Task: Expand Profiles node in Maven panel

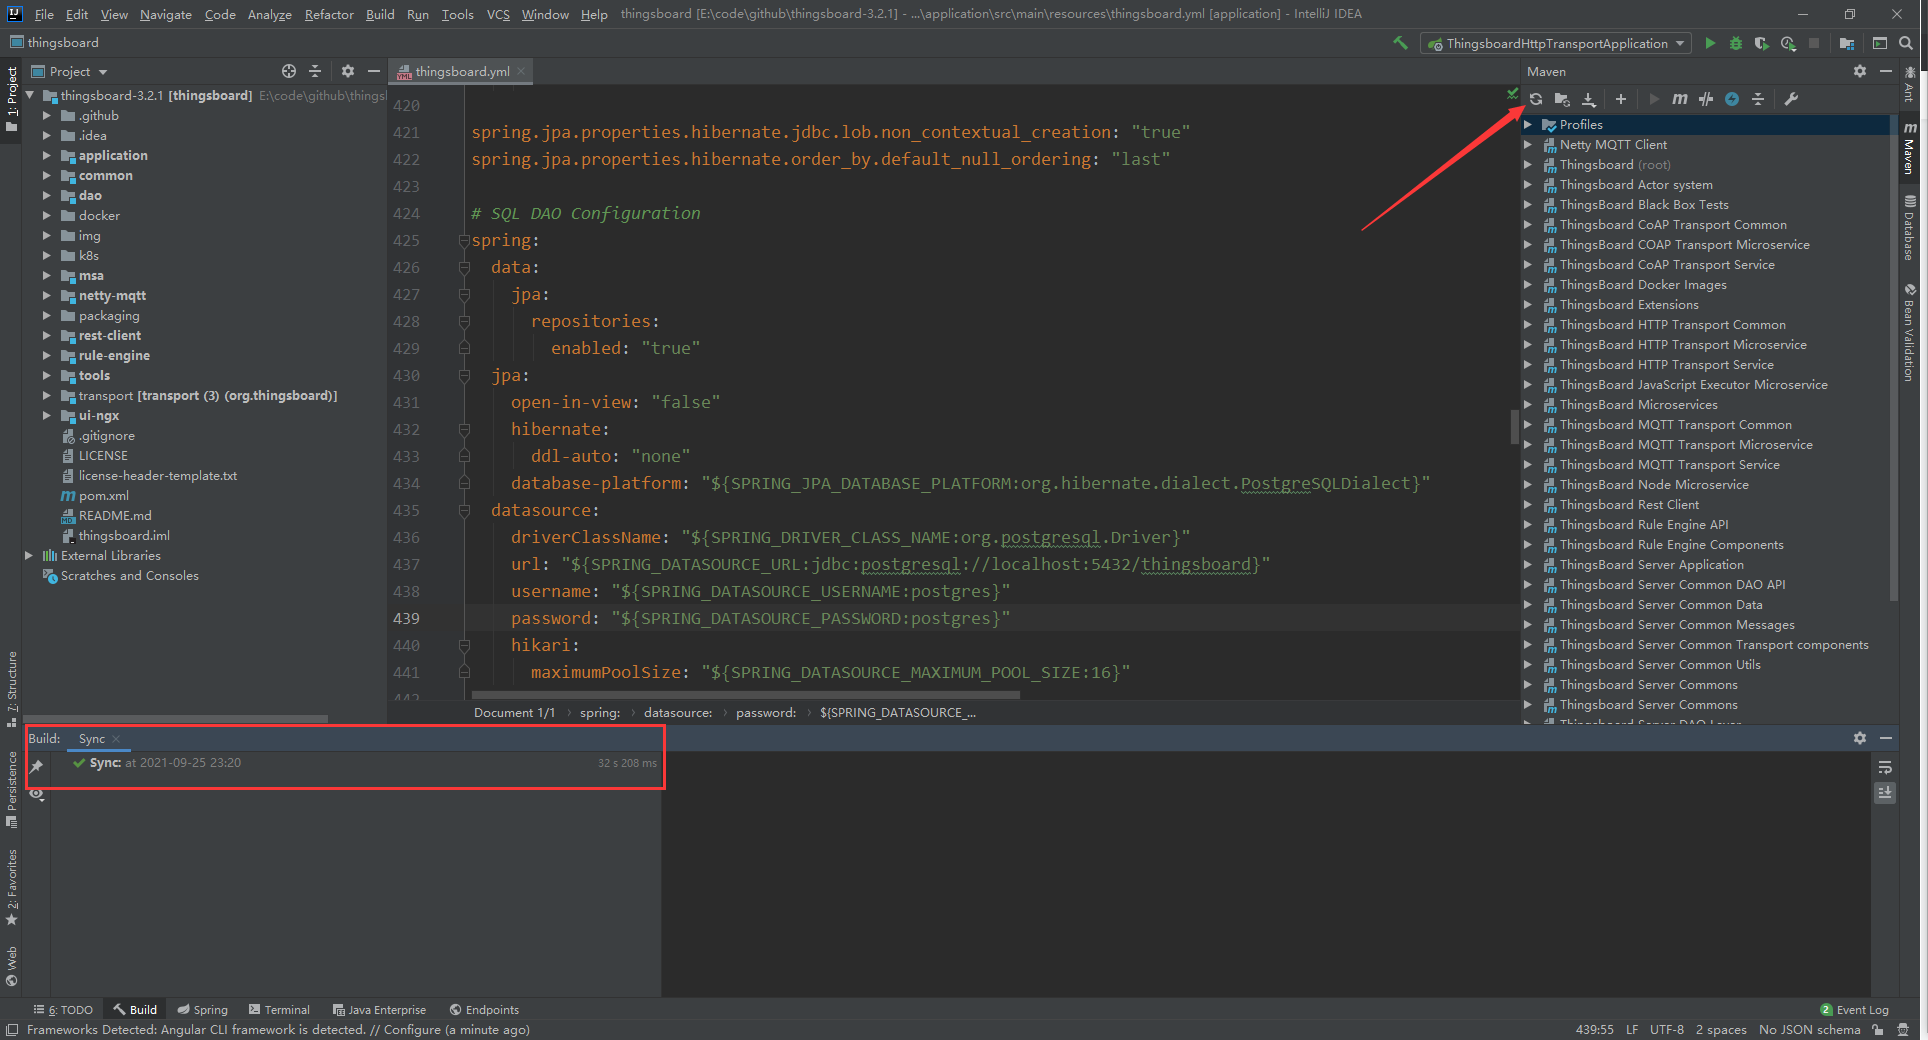Action: [x=1528, y=125]
